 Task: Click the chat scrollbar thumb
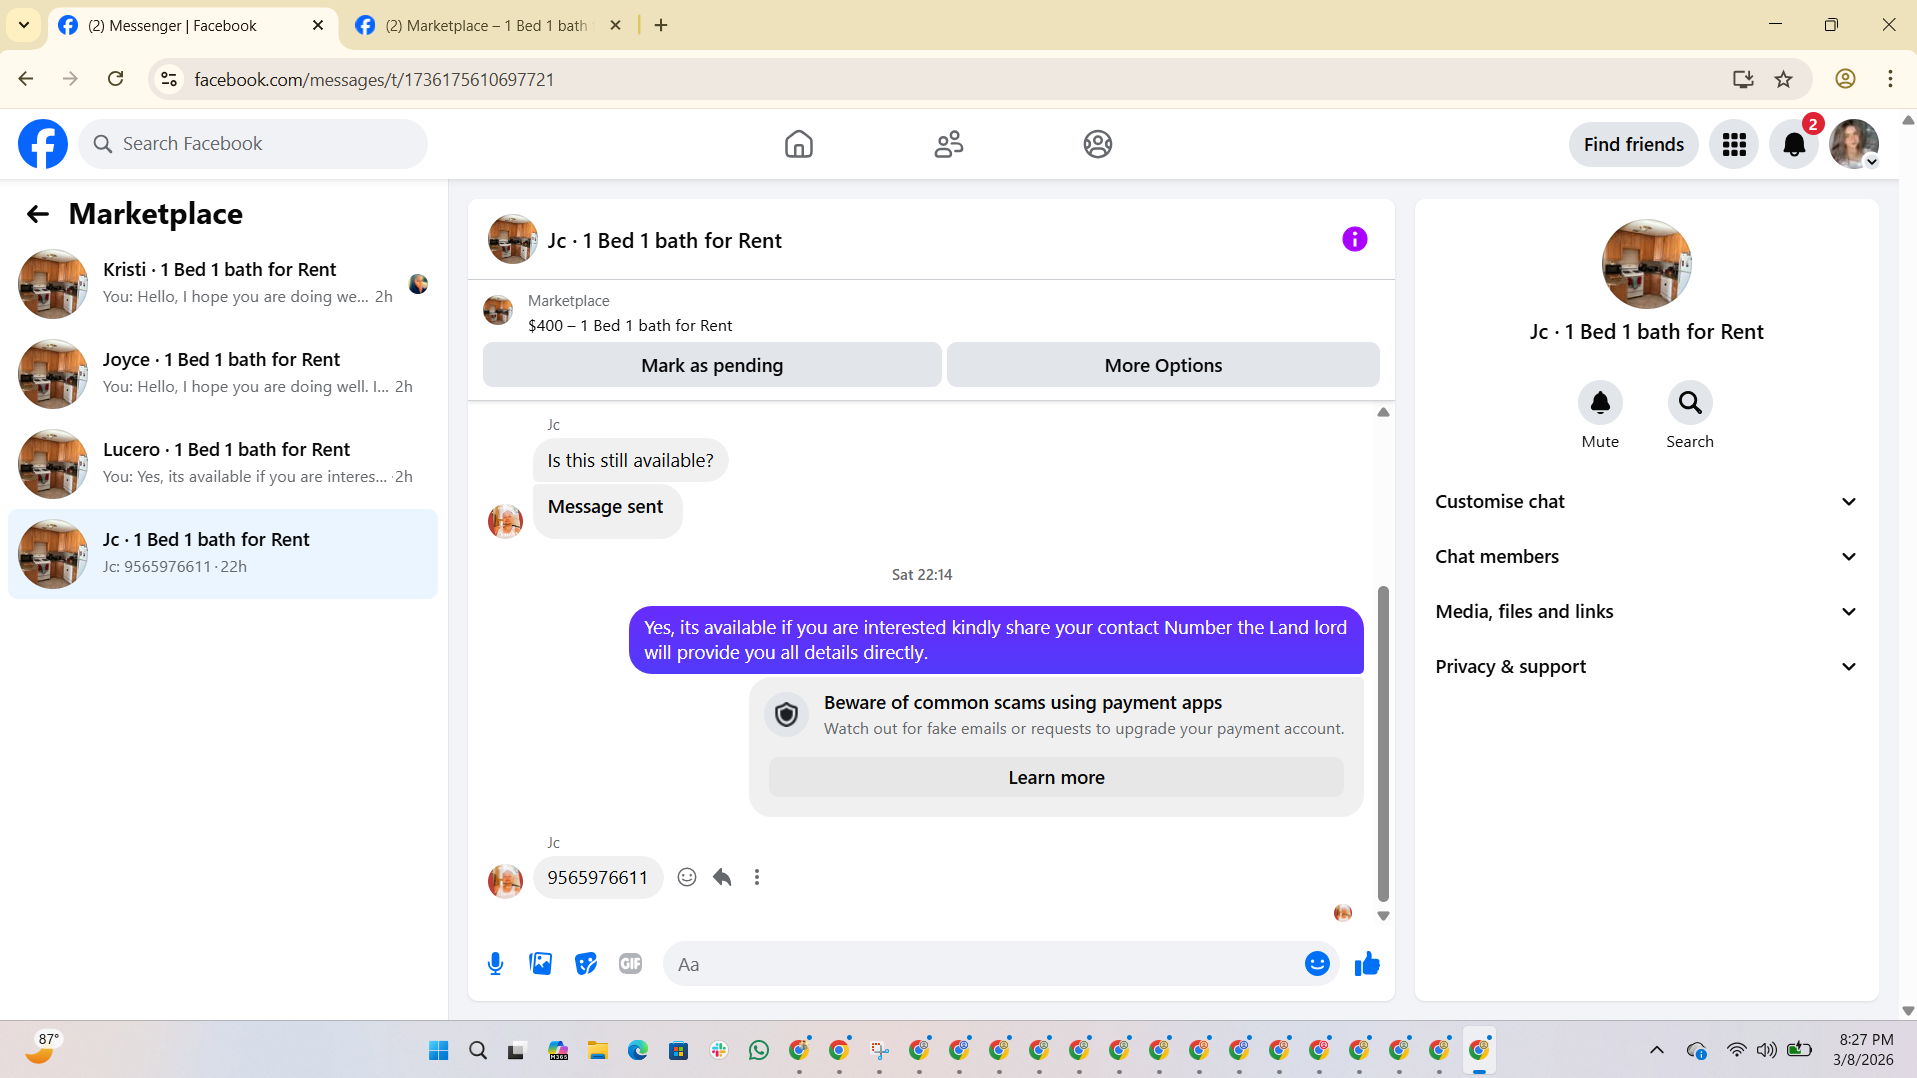click(x=1383, y=743)
